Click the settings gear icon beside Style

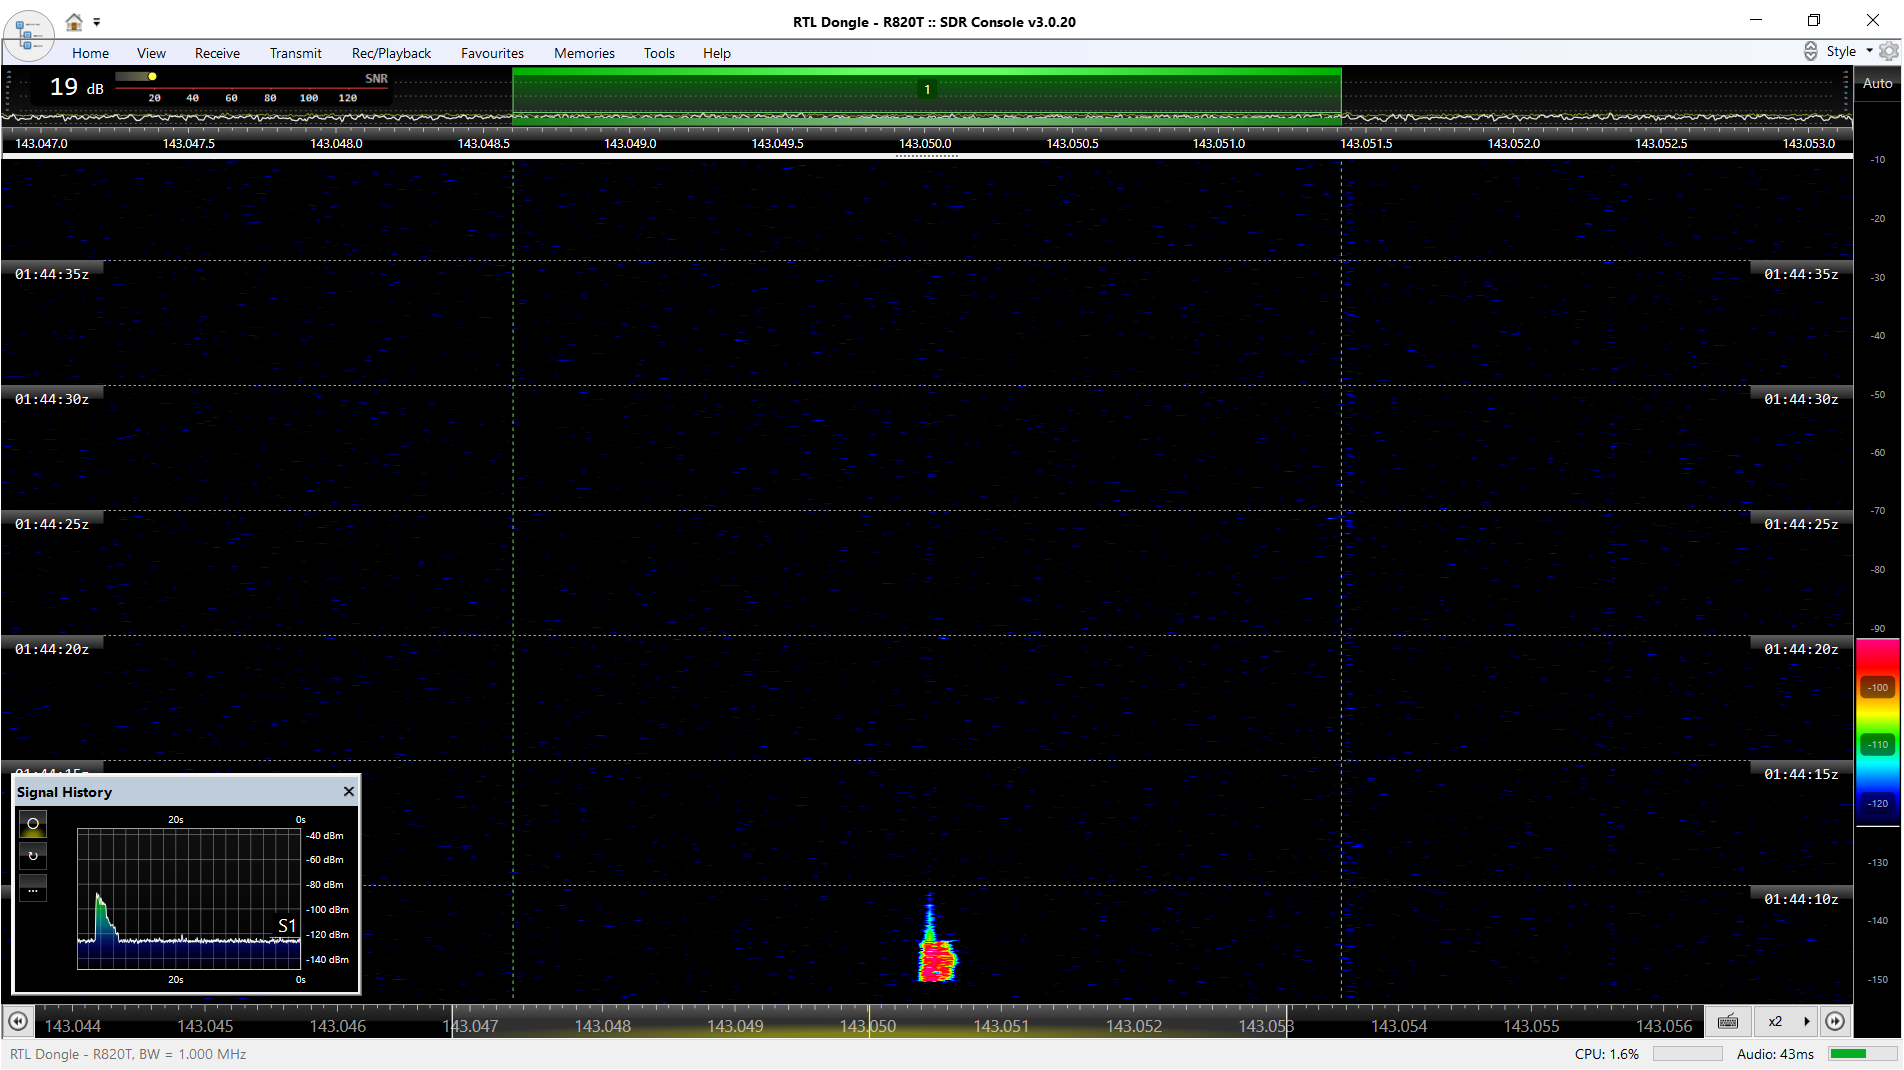click(x=1888, y=51)
